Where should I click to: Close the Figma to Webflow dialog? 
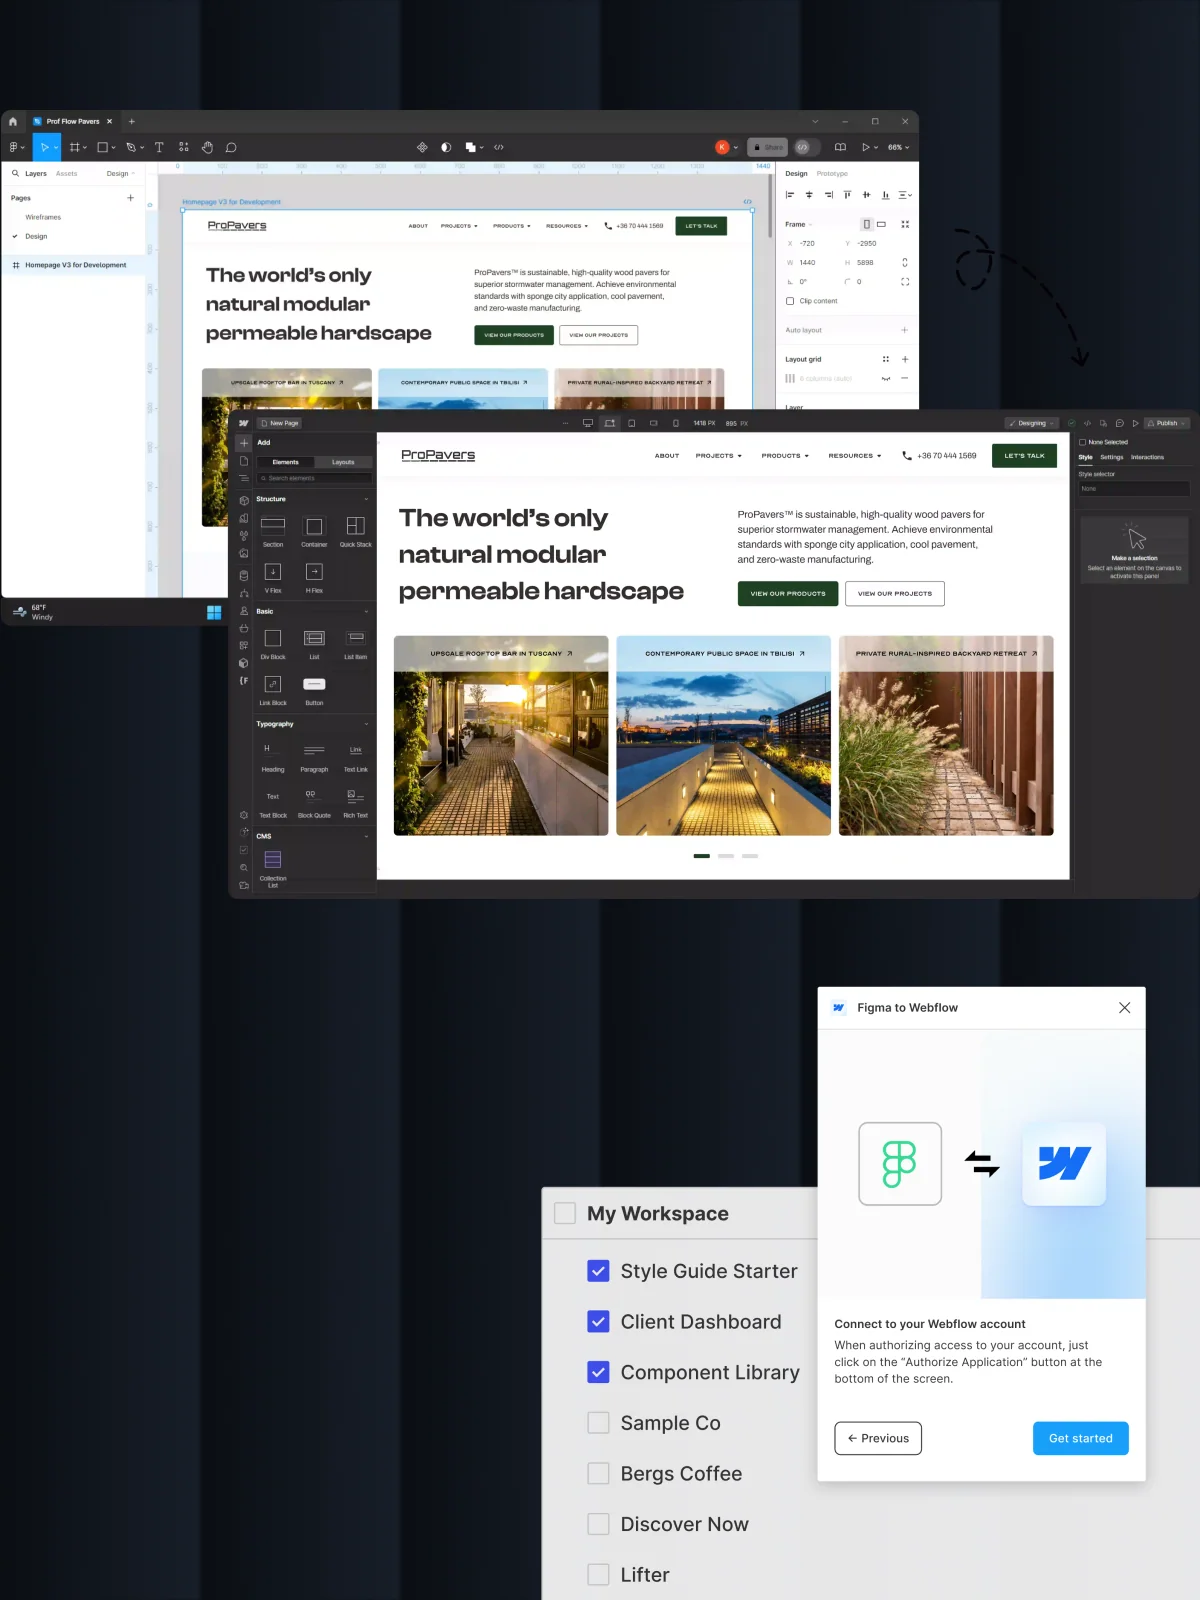pyautogui.click(x=1124, y=1007)
